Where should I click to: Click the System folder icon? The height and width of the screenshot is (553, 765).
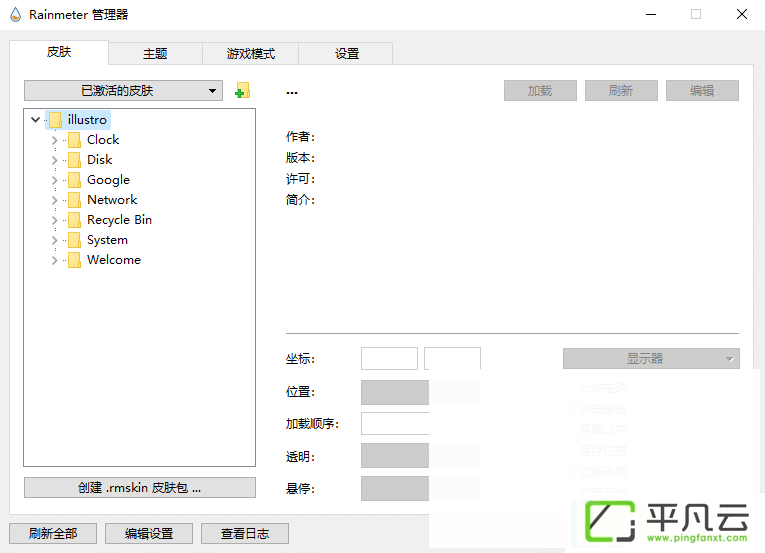click(x=75, y=240)
